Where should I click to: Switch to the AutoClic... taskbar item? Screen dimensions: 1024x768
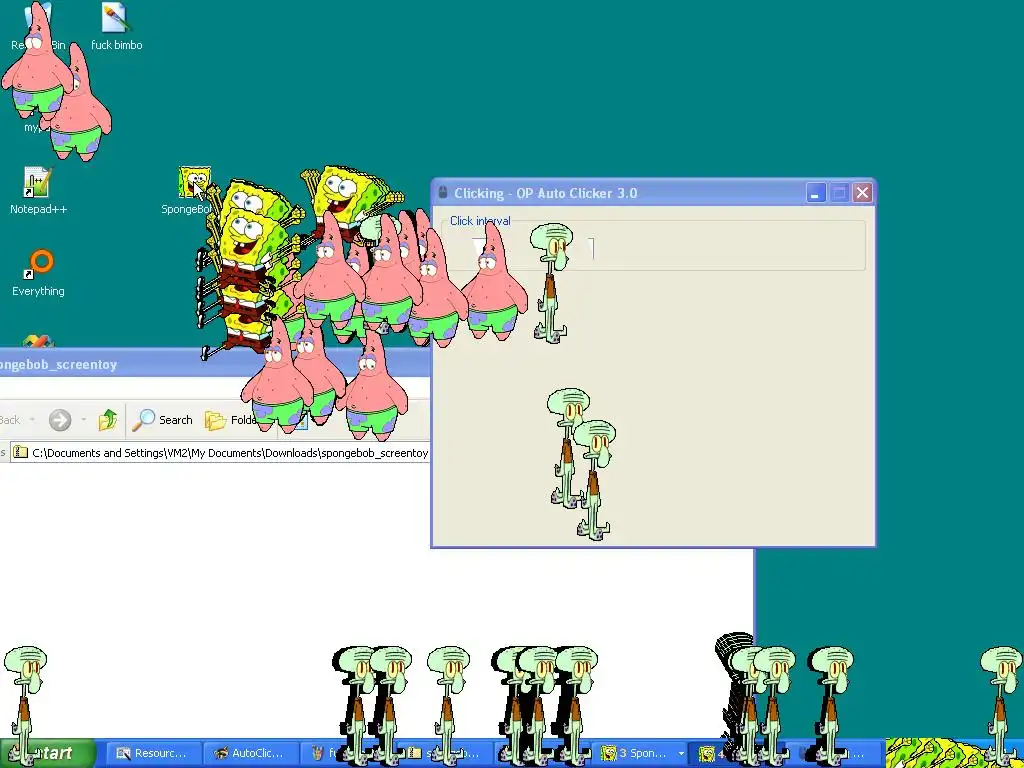coord(251,754)
